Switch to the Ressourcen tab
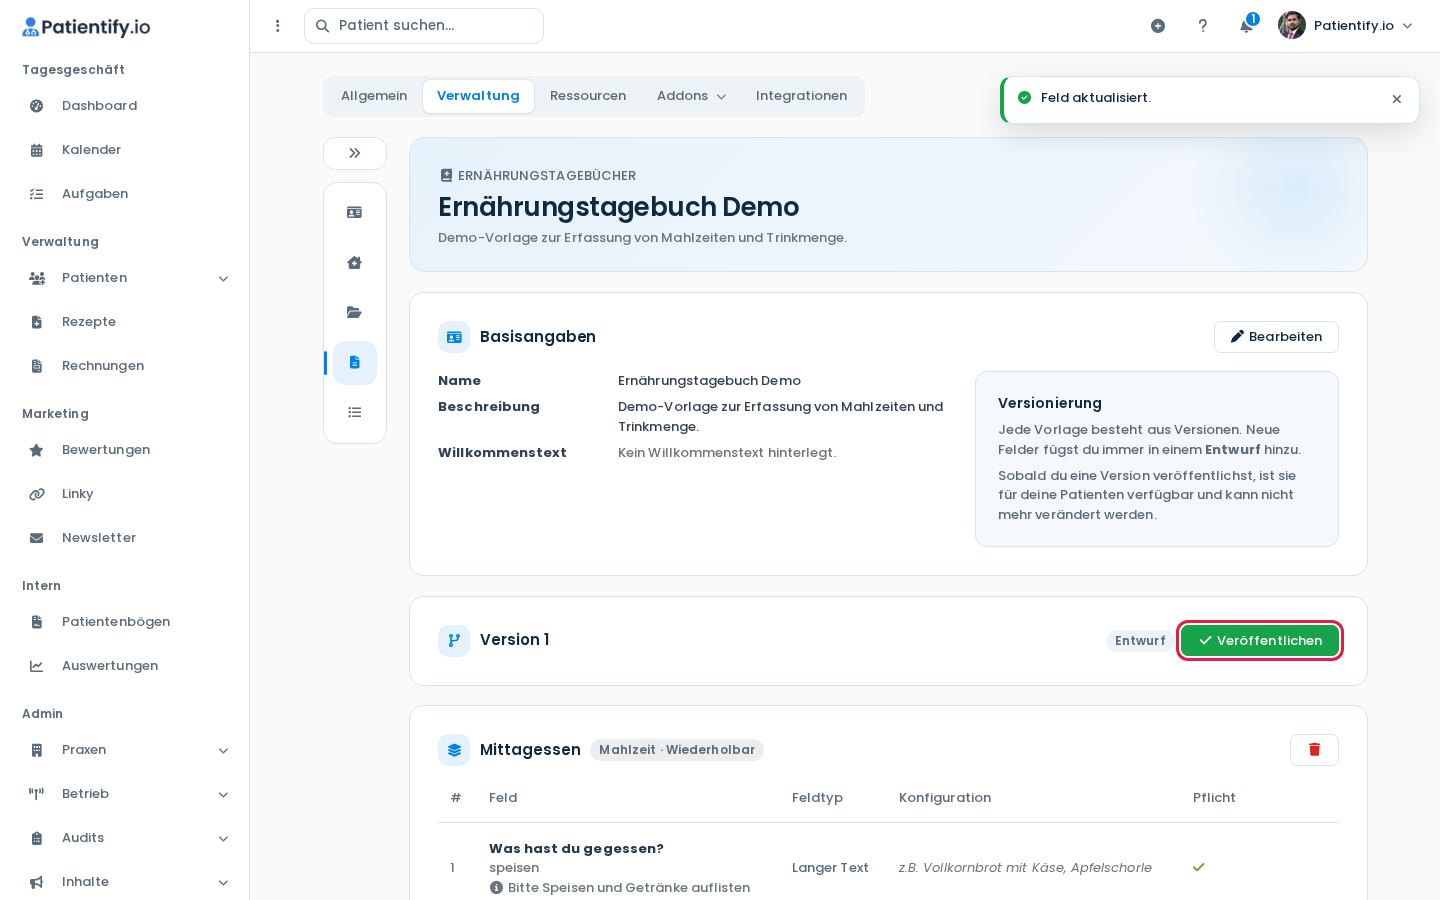The image size is (1440, 900). pos(588,96)
